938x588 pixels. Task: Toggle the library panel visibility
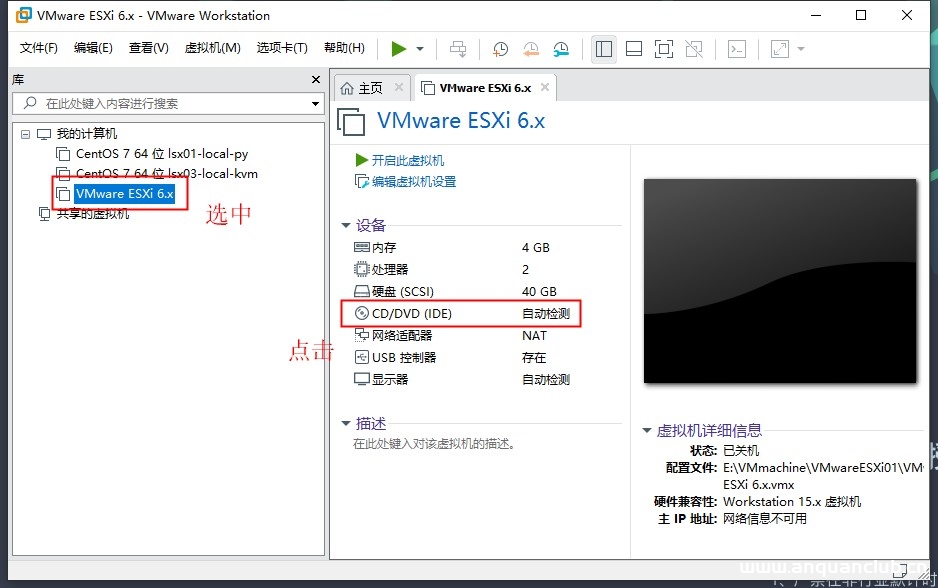pos(603,49)
